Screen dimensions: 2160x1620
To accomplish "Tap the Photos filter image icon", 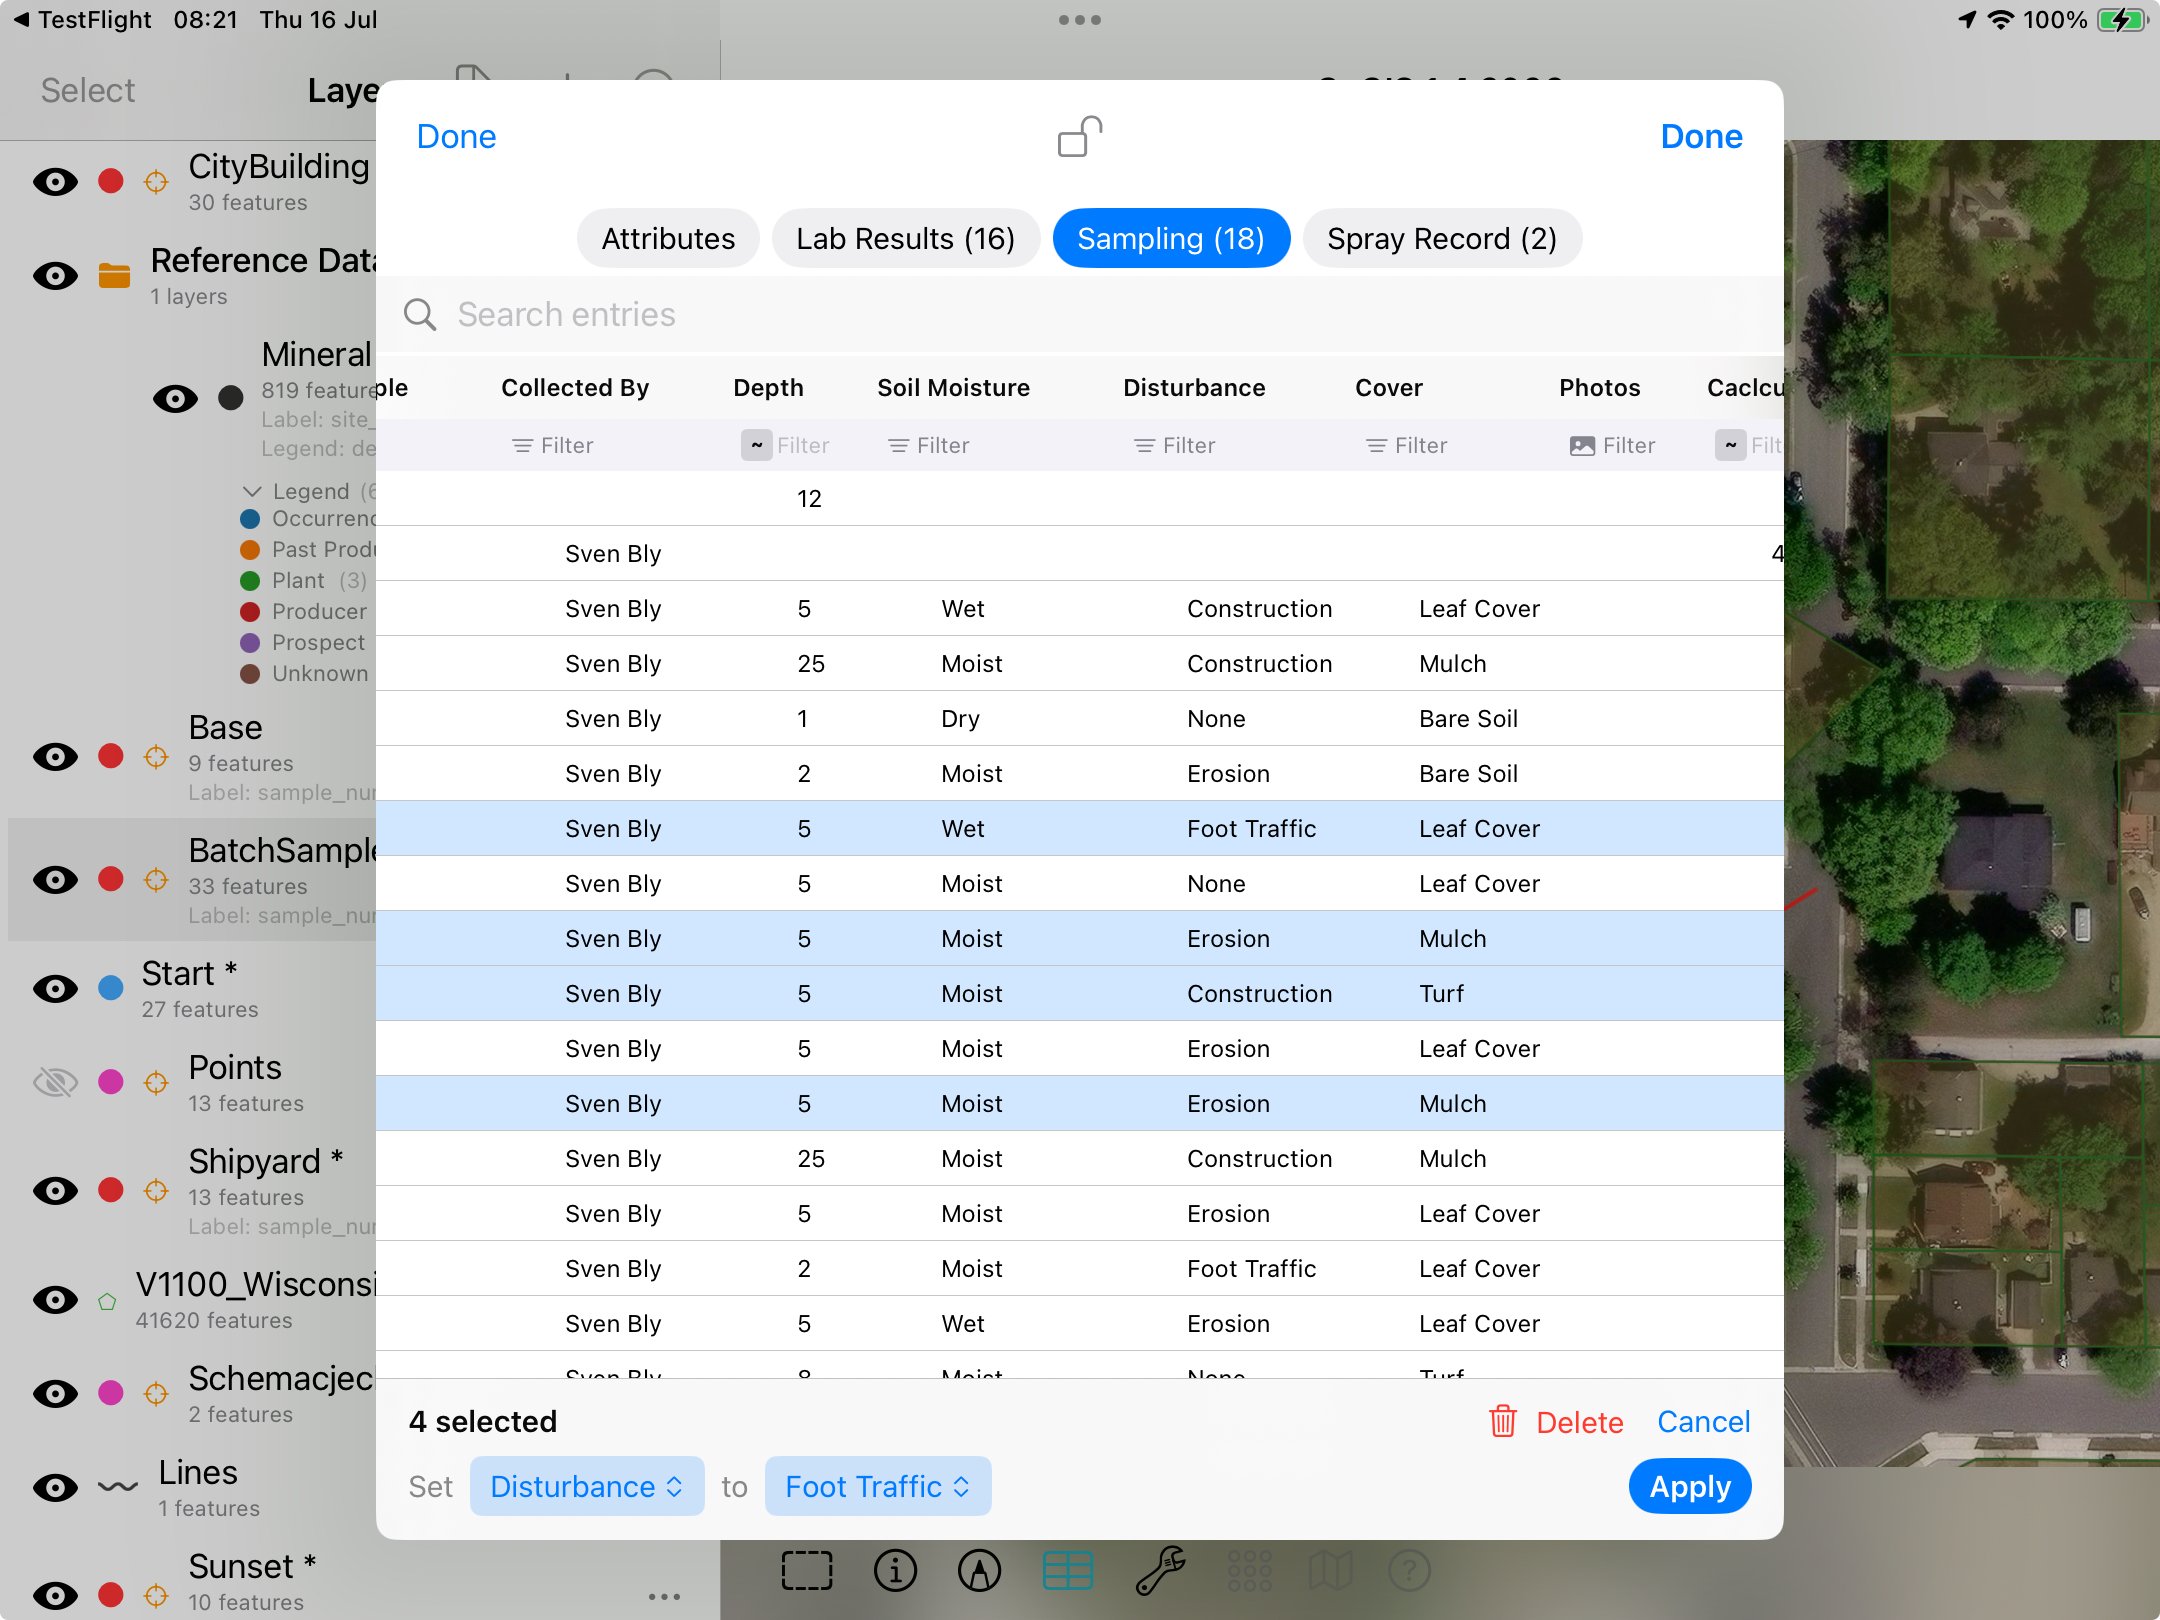I will (1582, 446).
